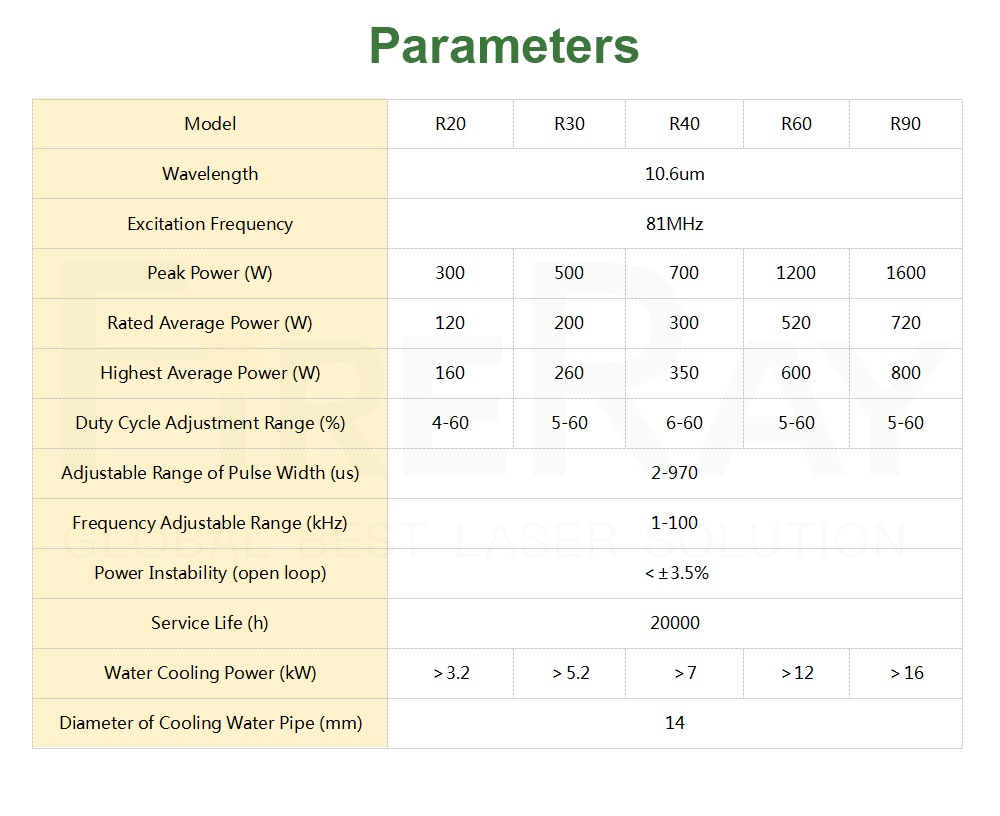This screenshot has height=816, width=1000.
Task: Click the R40 Rated Average Power value 300
Action: [684, 323]
